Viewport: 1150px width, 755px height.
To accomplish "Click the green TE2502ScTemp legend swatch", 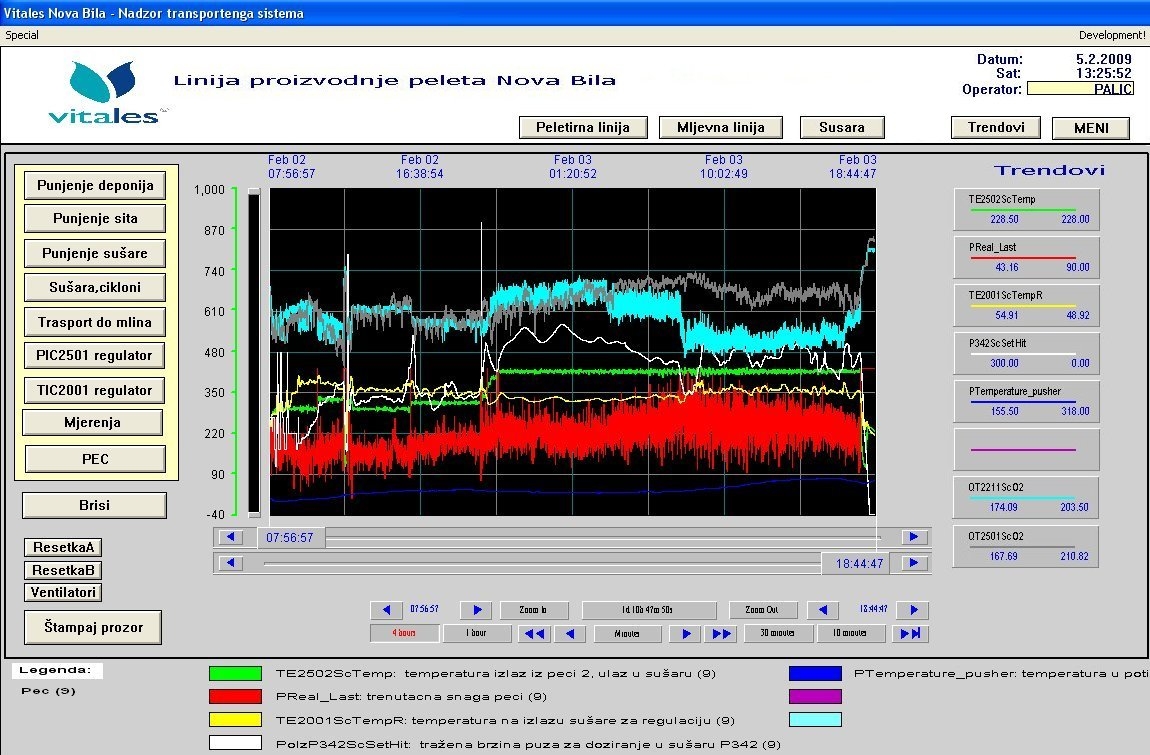I will pyautogui.click(x=235, y=674).
